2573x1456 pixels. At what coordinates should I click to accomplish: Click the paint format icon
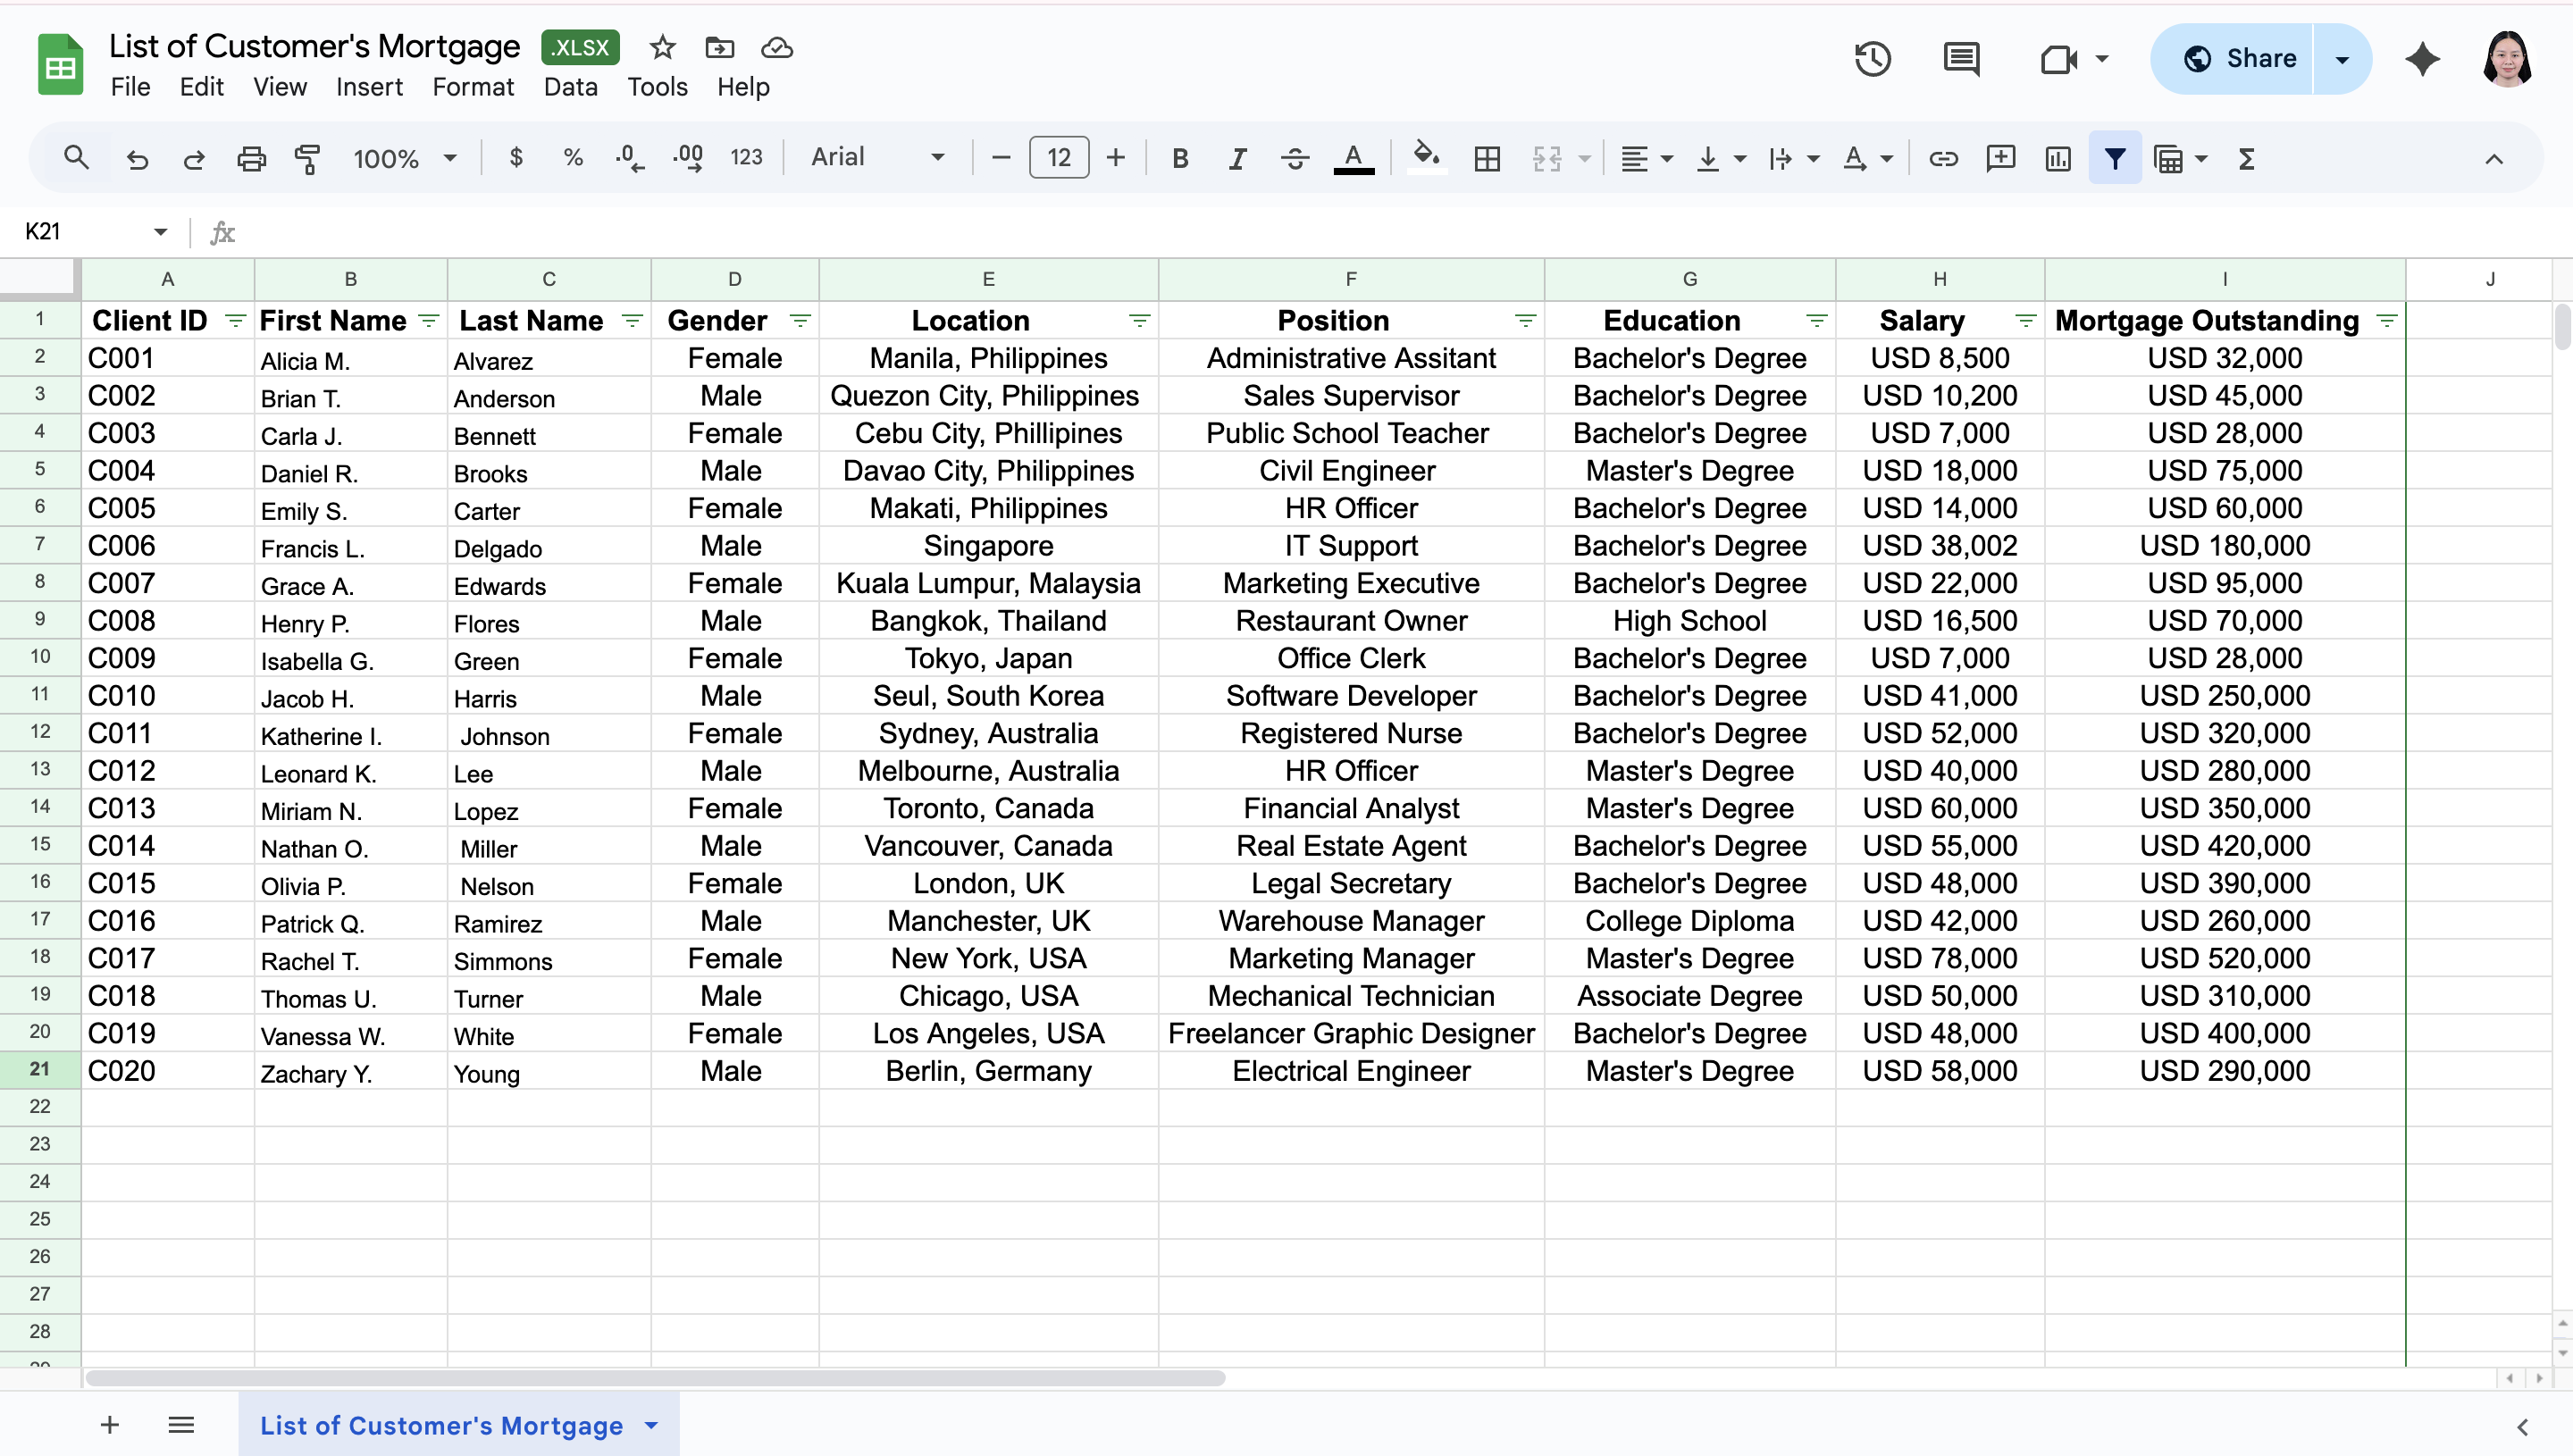point(308,158)
